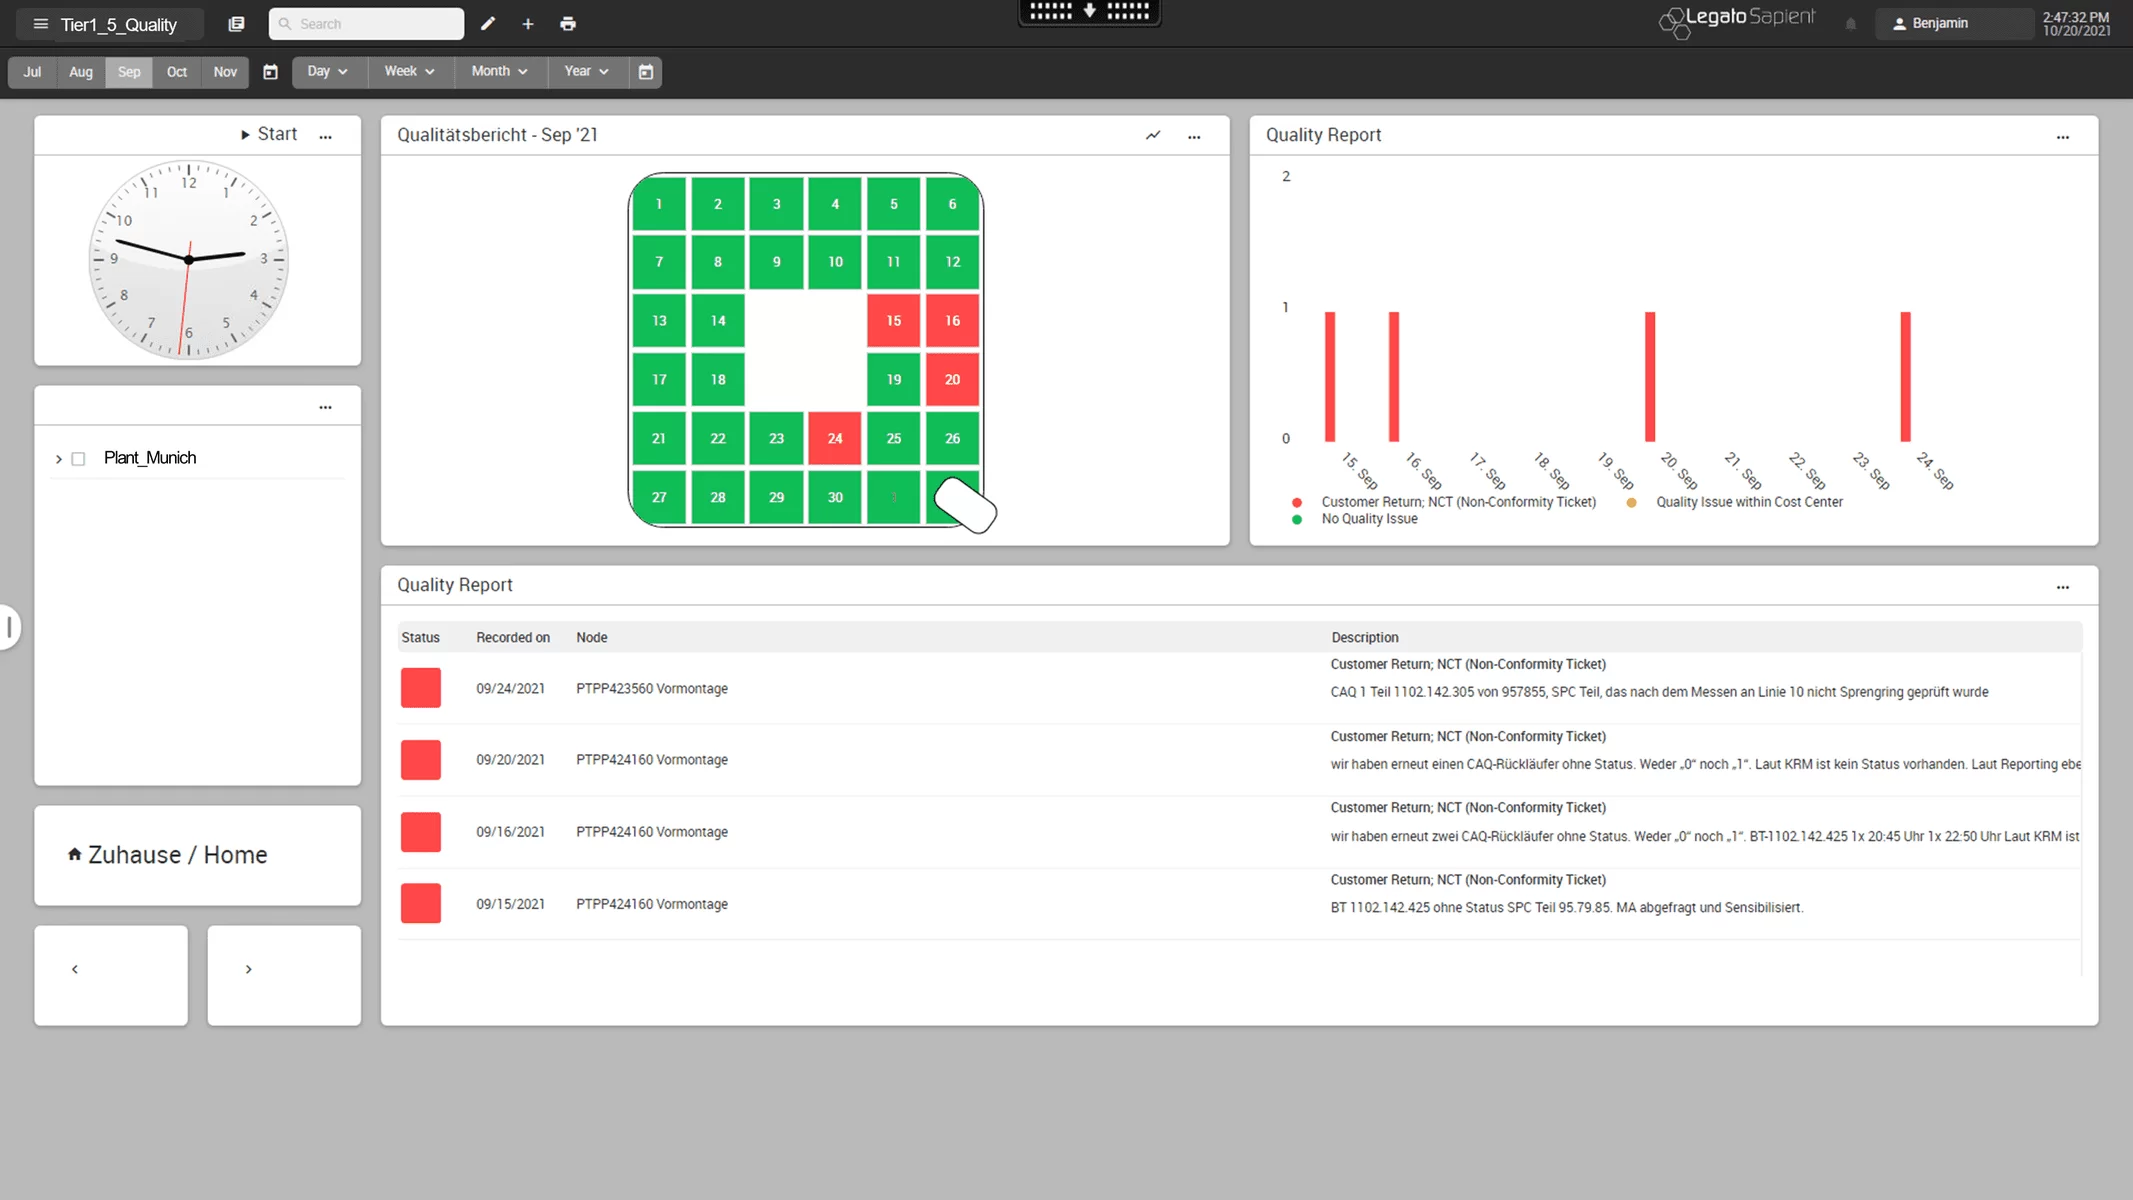Screen dimensions: 2133x1200
Task: Expand the Plant_Munich tree node
Action: 58,459
